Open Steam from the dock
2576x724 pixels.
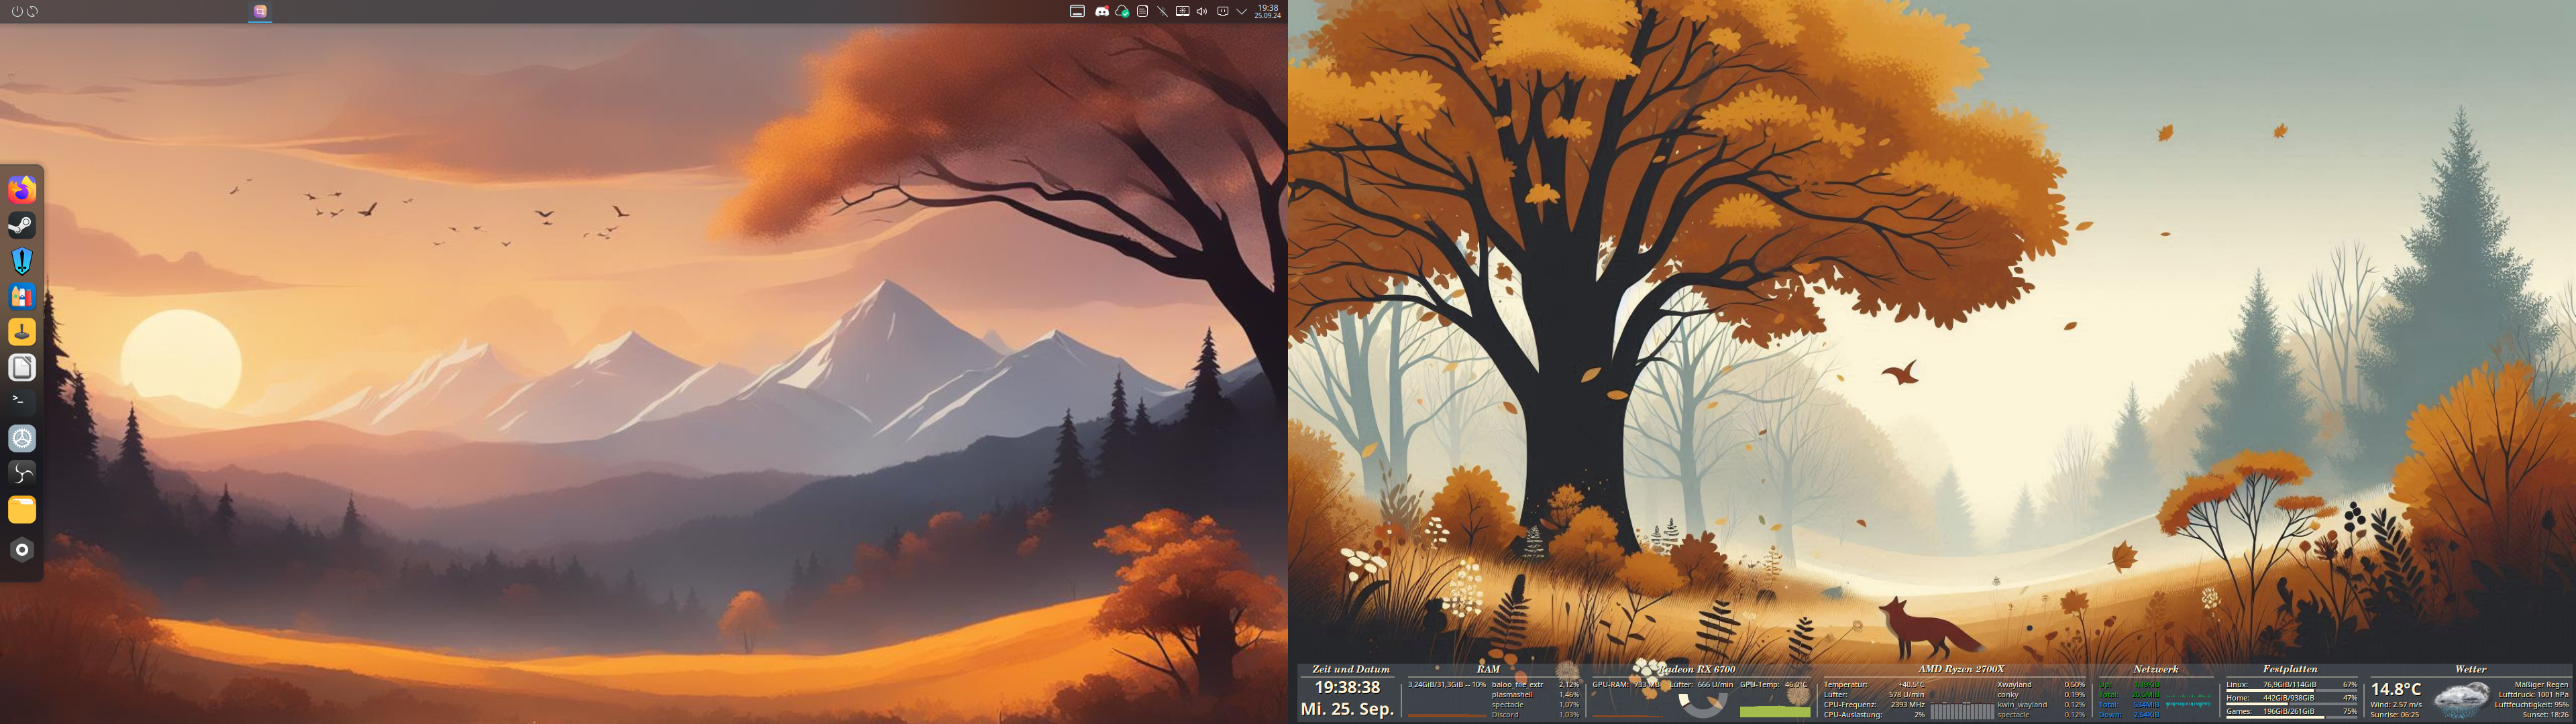(22, 225)
